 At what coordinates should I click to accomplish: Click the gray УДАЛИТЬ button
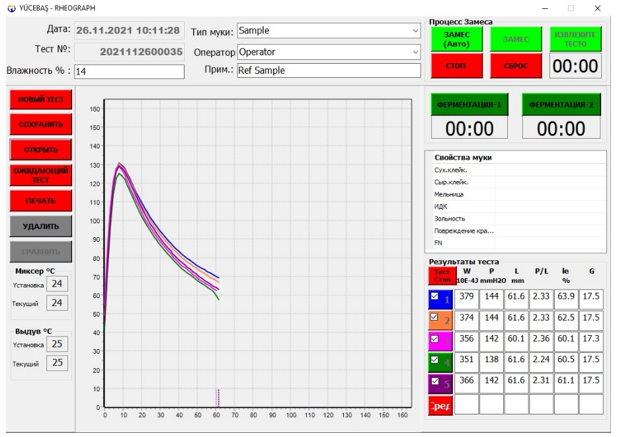click(41, 226)
